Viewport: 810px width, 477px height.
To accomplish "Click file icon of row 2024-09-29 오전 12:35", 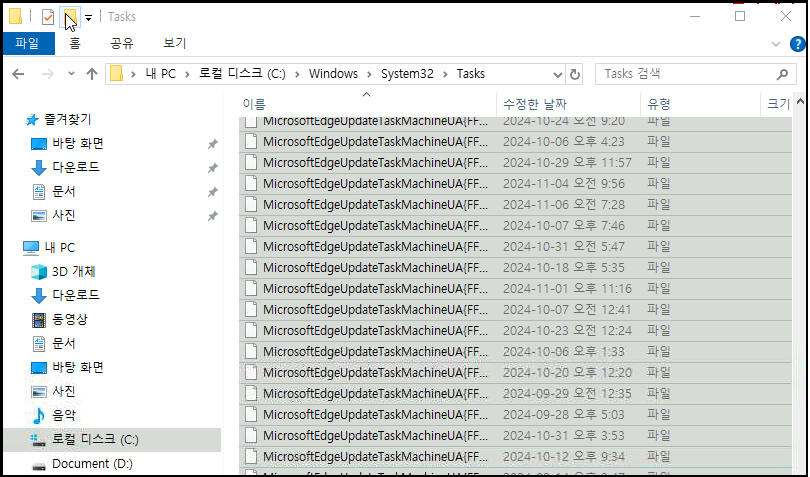I will (x=251, y=394).
